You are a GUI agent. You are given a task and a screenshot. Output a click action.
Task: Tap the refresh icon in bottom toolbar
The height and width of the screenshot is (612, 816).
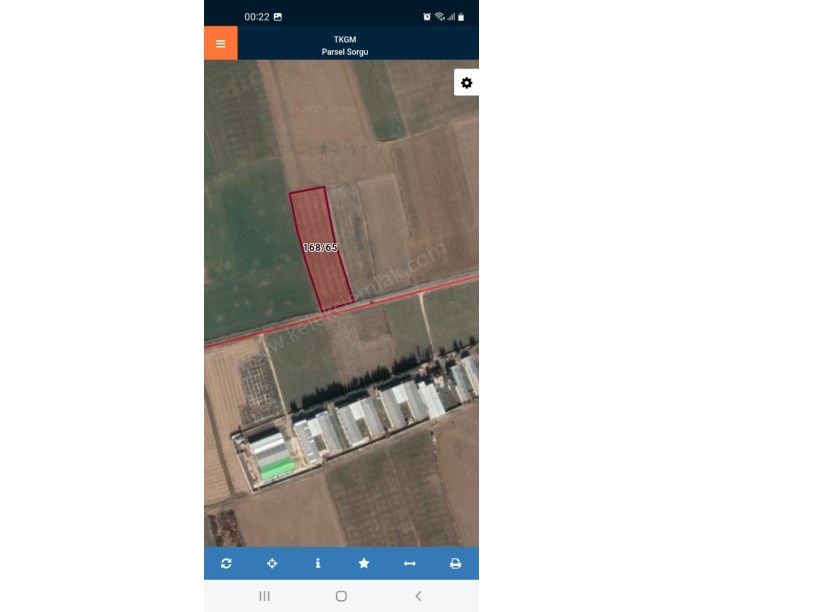(x=226, y=563)
